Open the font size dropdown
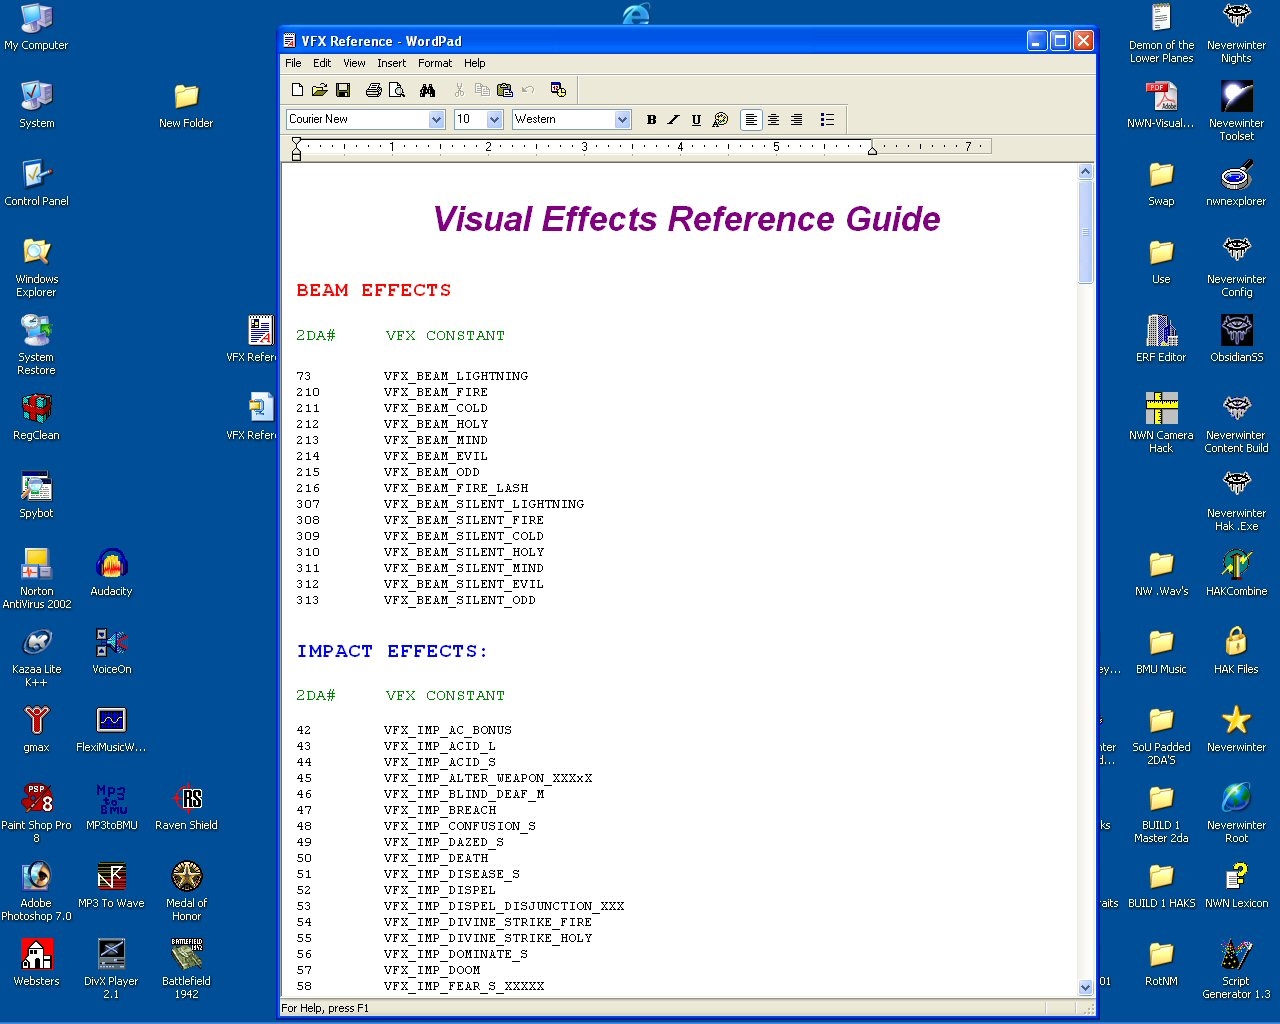This screenshot has height=1024, width=1280. point(494,120)
